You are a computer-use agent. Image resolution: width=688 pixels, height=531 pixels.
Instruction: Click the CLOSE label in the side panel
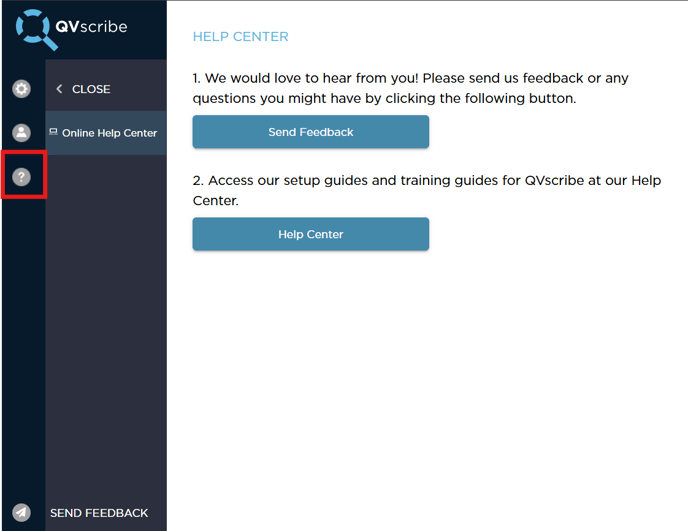pos(91,89)
